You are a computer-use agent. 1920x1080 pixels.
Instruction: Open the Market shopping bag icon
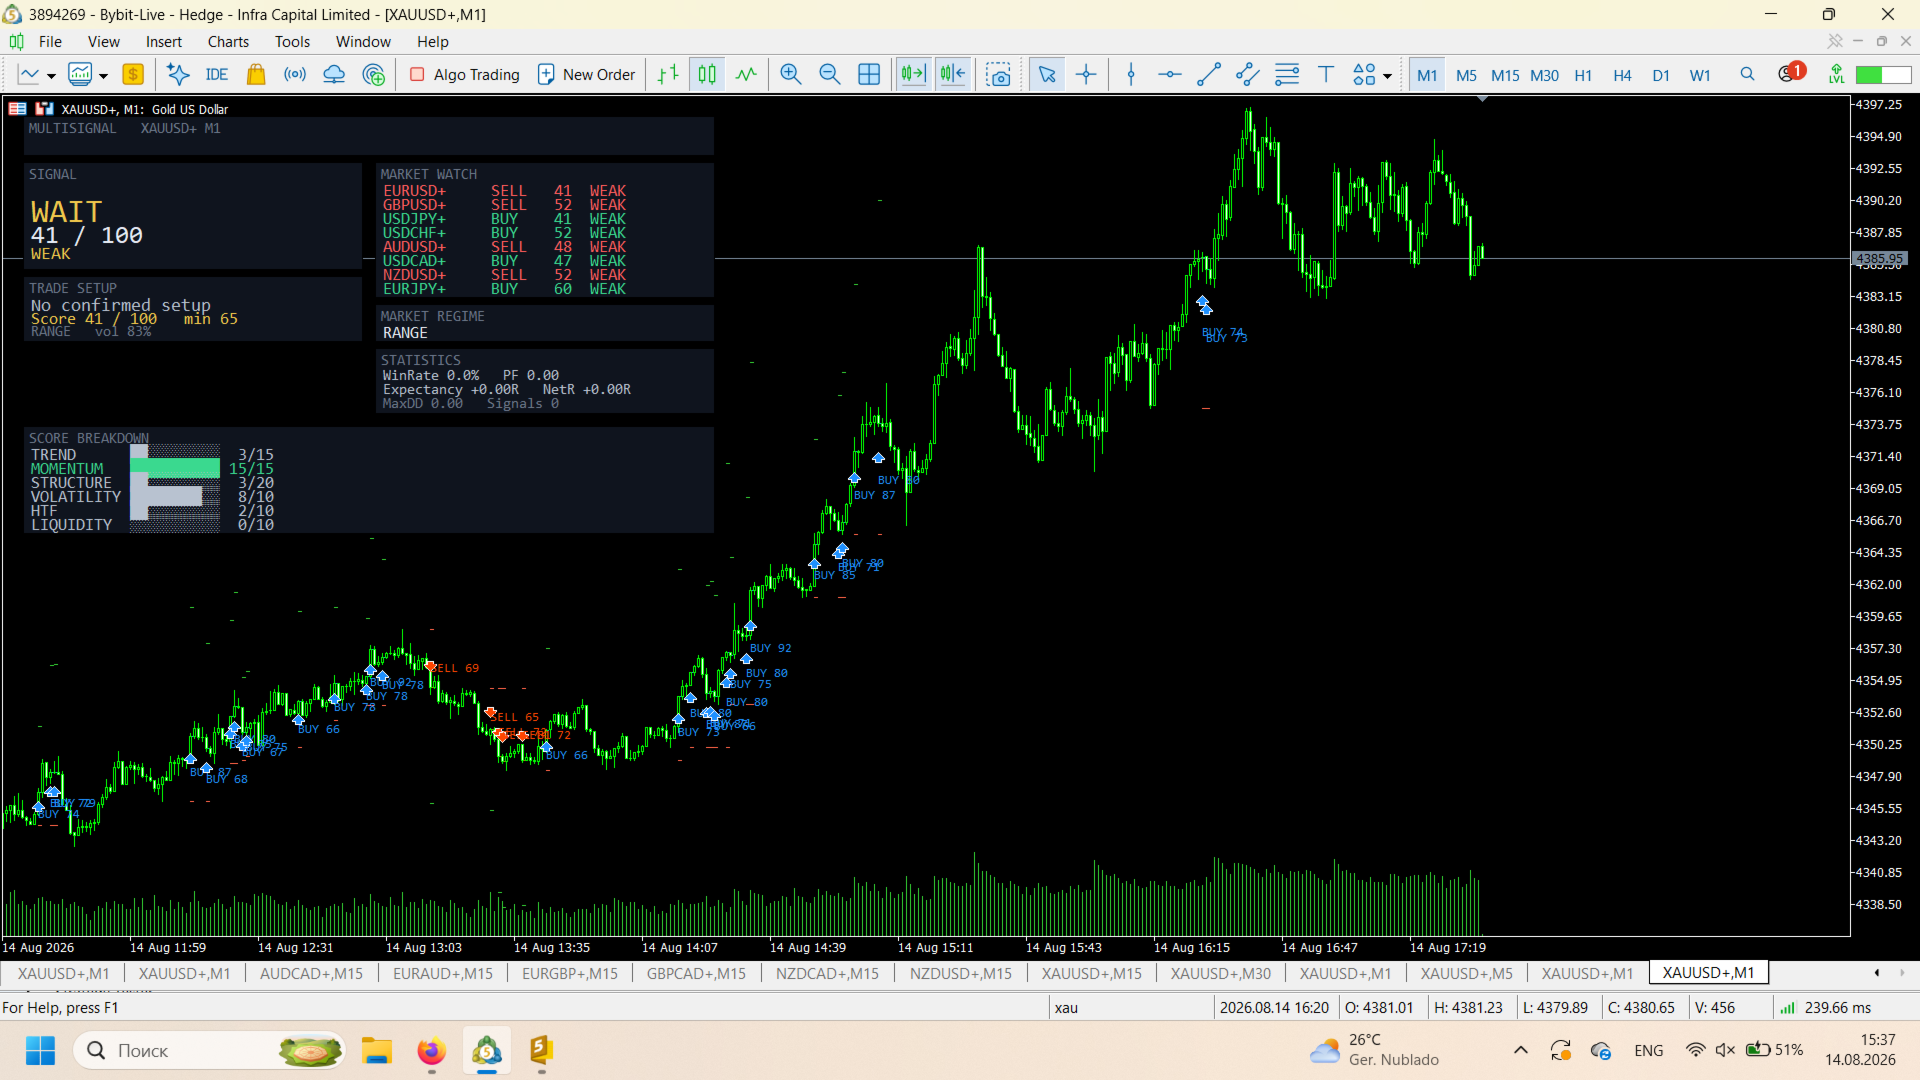[256, 74]
